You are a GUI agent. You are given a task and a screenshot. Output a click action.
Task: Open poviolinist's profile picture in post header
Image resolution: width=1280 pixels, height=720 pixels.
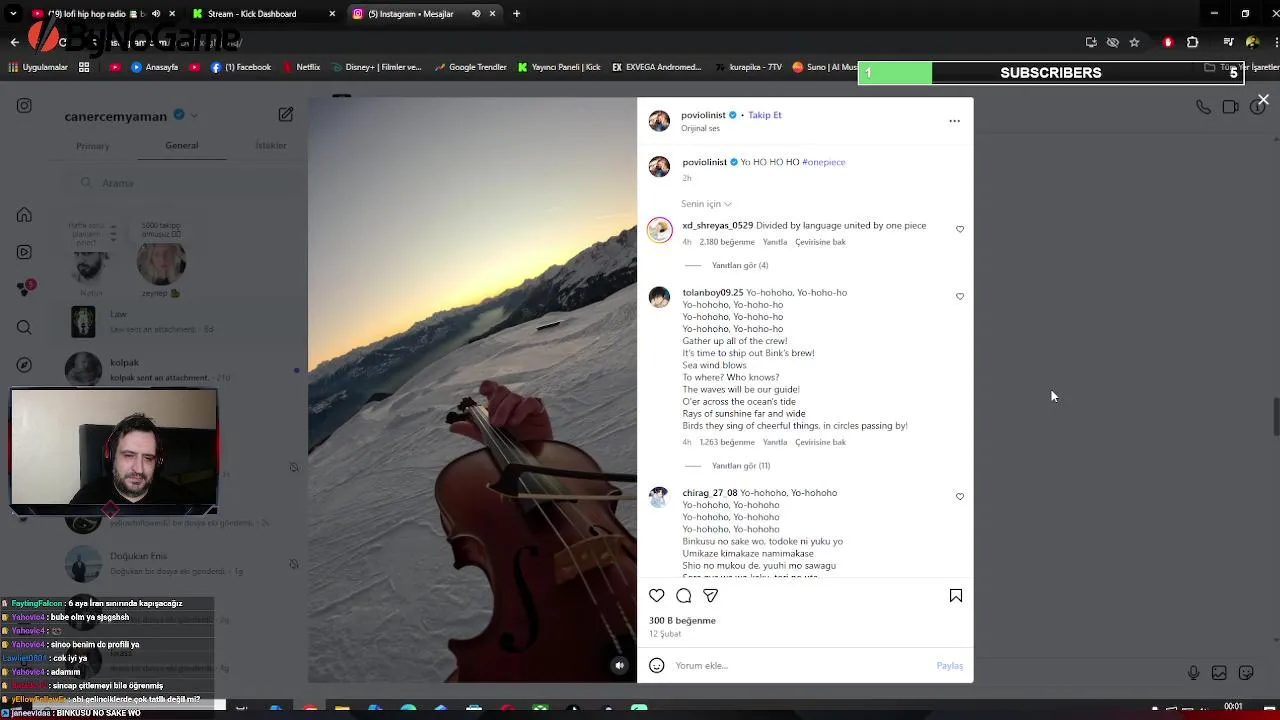coord(659,121)
